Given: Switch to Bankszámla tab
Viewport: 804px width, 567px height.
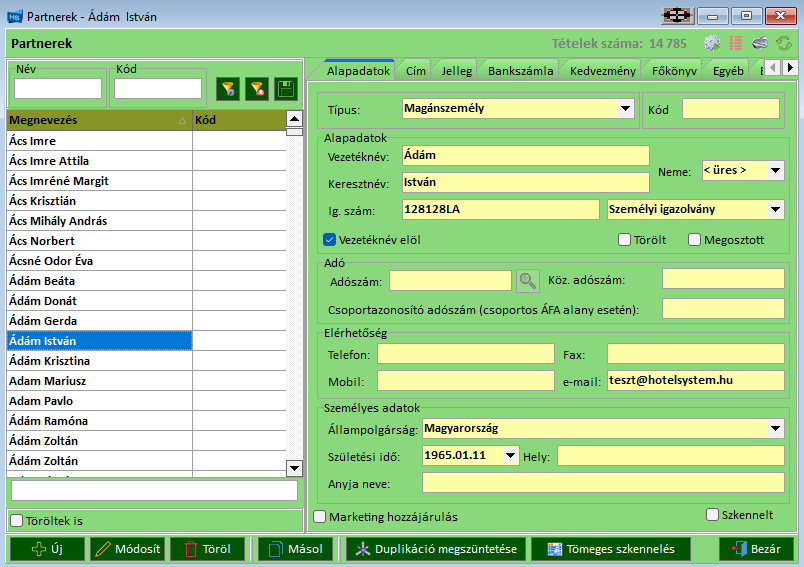Looking at the screenshot, I should pyautogui.click(x=520, y=71).
